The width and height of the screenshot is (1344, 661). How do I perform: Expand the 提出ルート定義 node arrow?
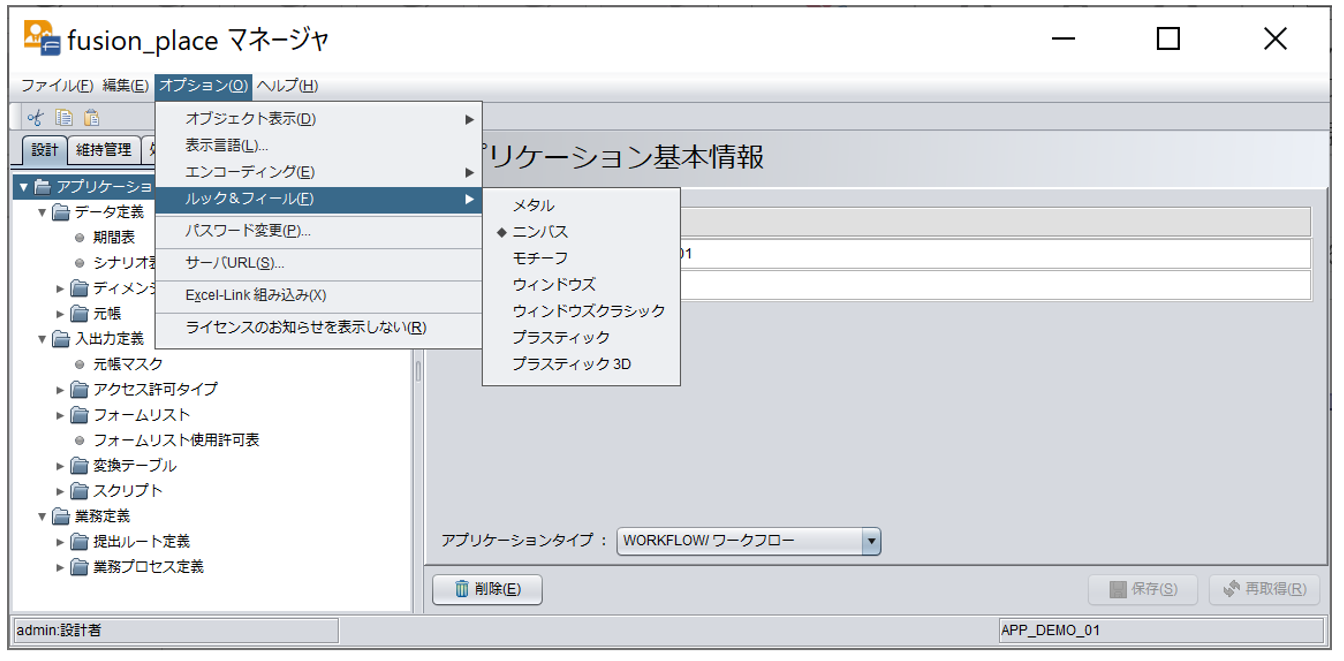pos(61,542)
